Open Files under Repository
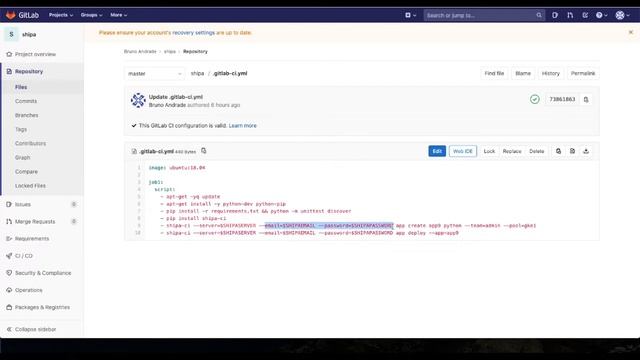Viewport: 640px width, 360px height. pyautogui.click(x=21, y=87)
